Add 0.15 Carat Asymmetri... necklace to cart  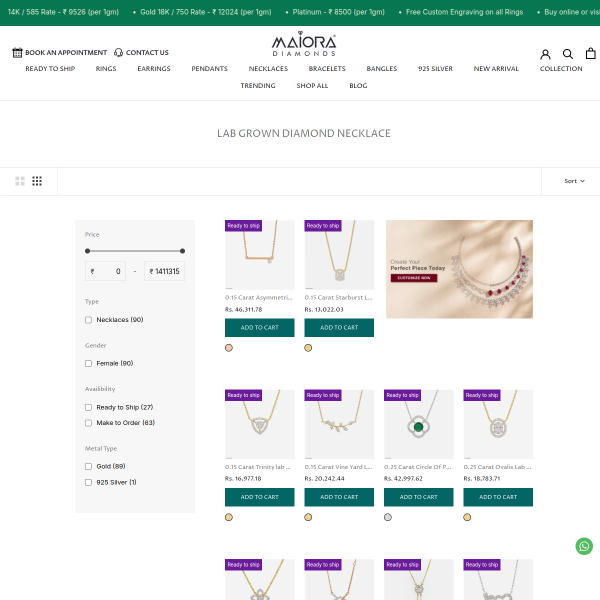point(260,328)
